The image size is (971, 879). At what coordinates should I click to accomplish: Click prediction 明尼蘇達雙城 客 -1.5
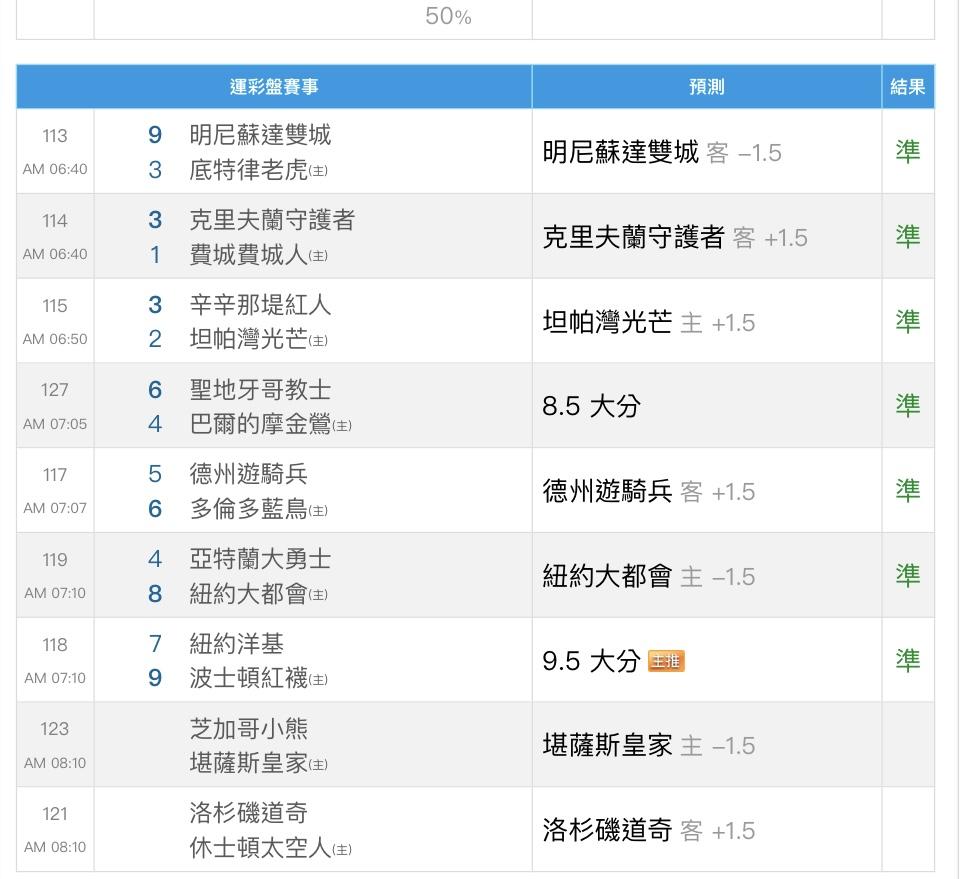662,152
